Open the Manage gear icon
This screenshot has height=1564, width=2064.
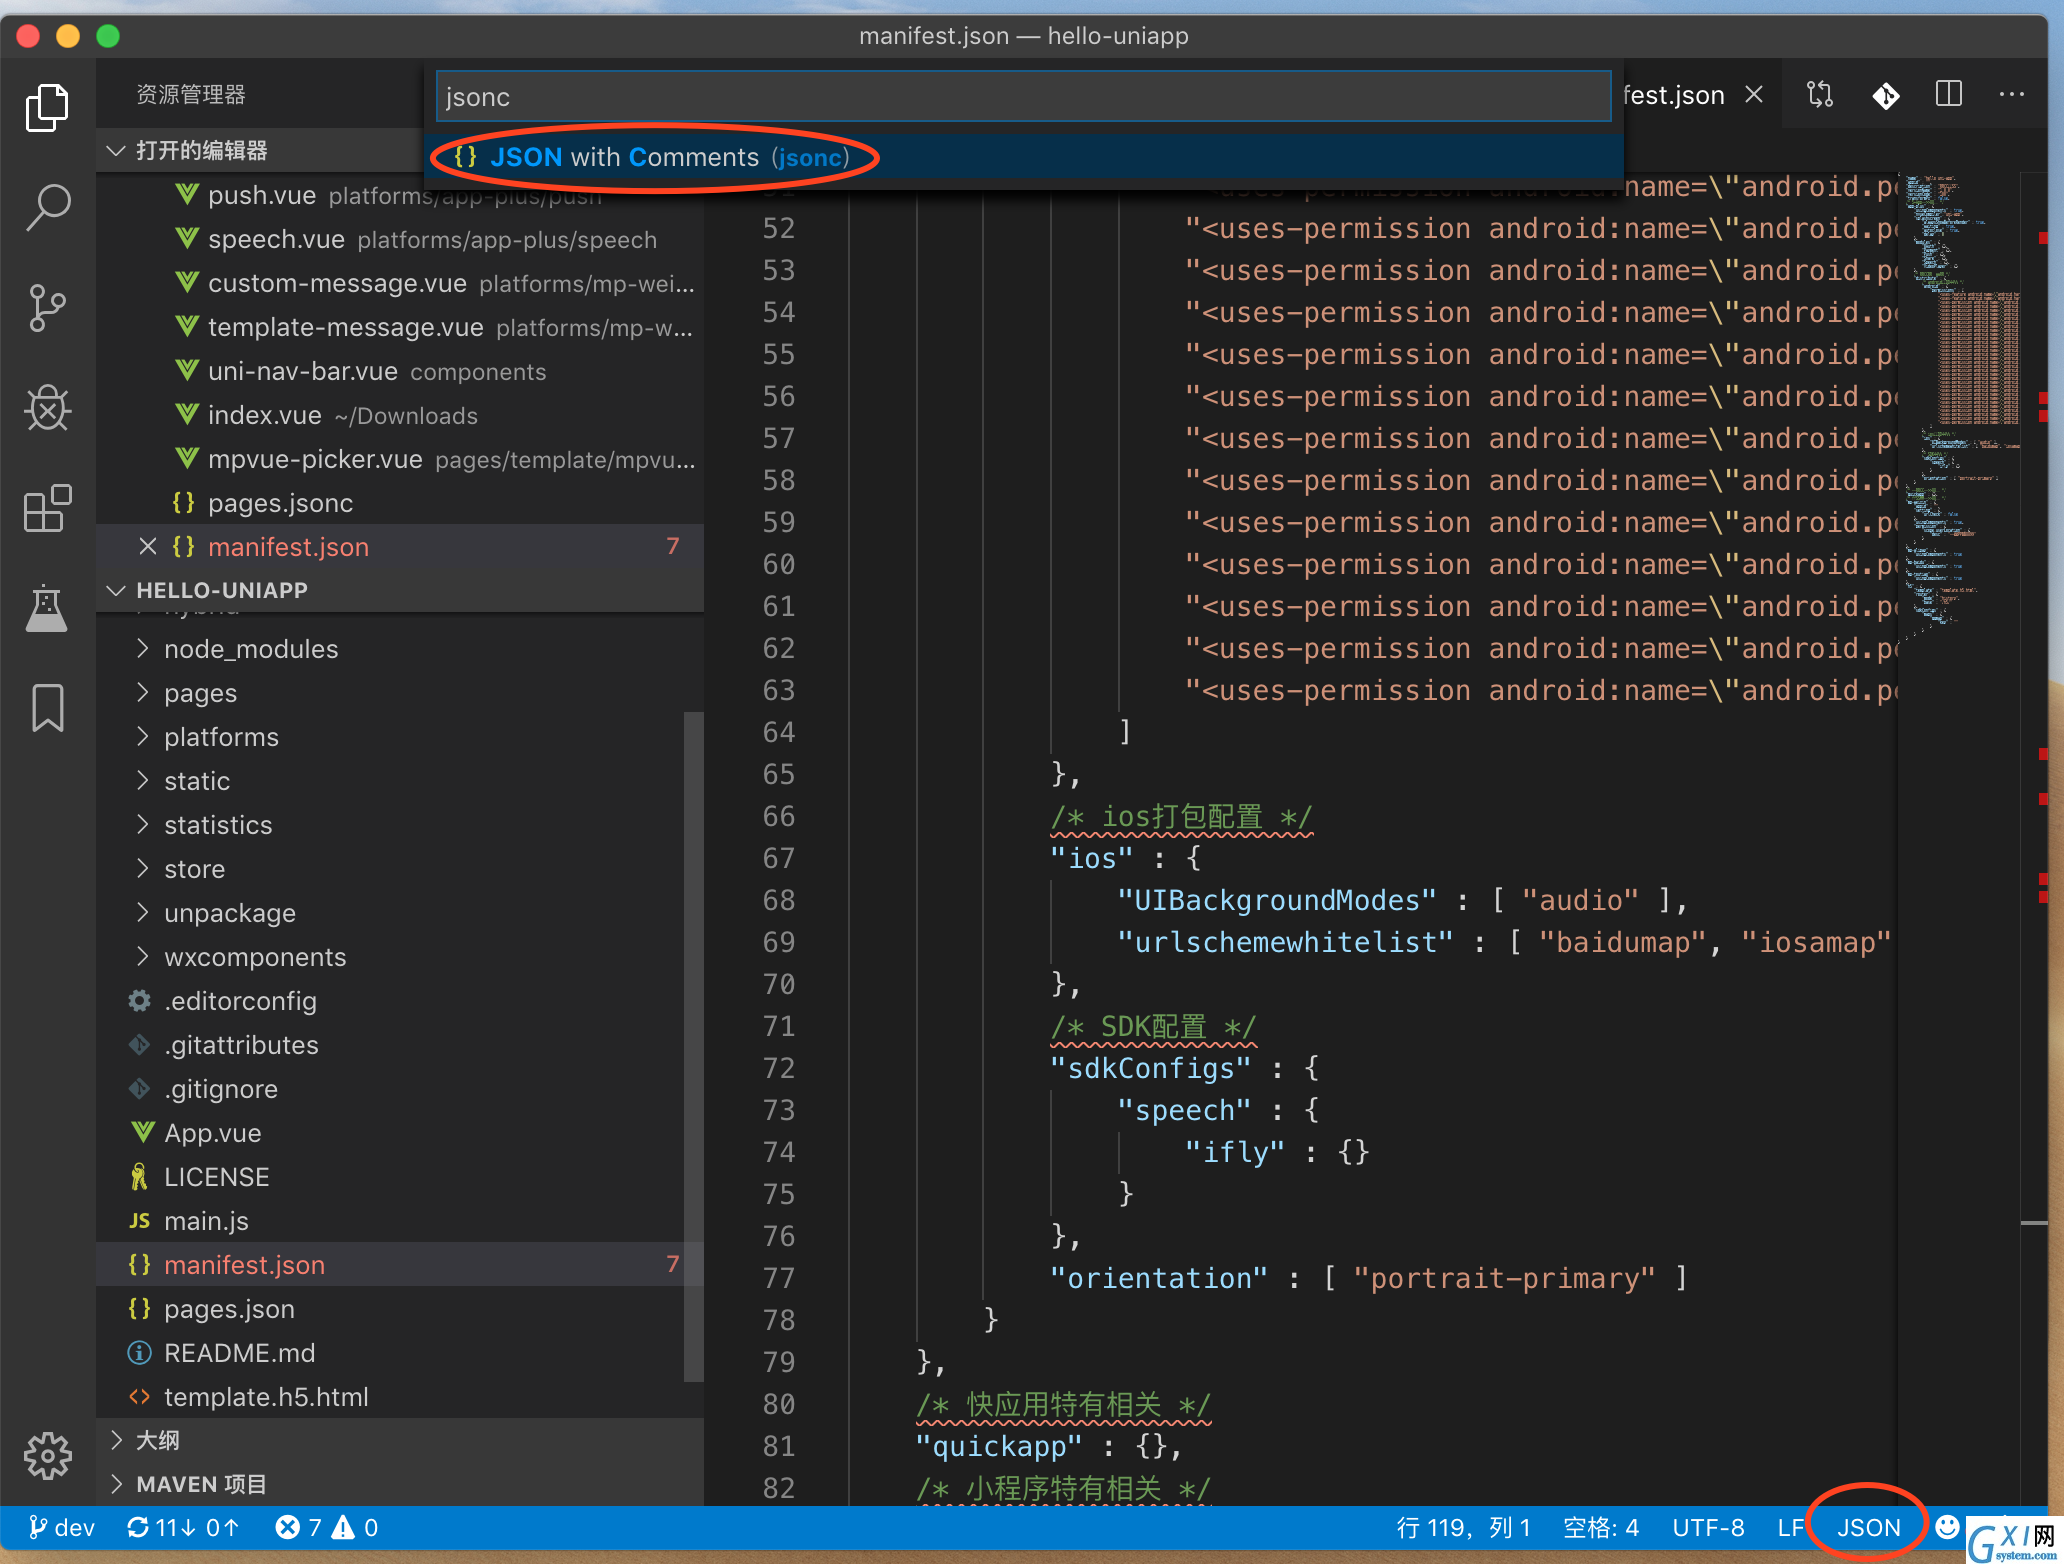pyautogui.click(x=47, y=1456)
